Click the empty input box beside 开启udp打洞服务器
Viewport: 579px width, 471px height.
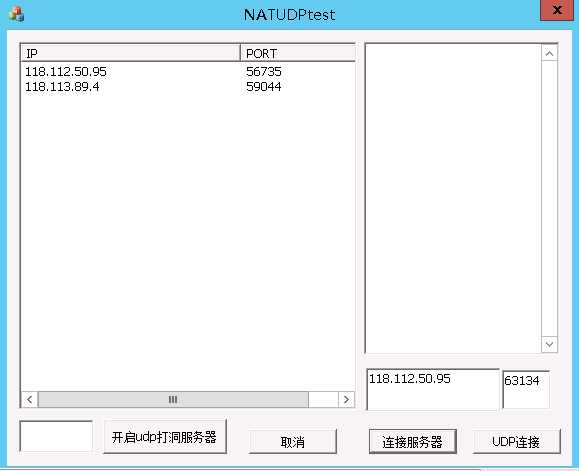56,436
